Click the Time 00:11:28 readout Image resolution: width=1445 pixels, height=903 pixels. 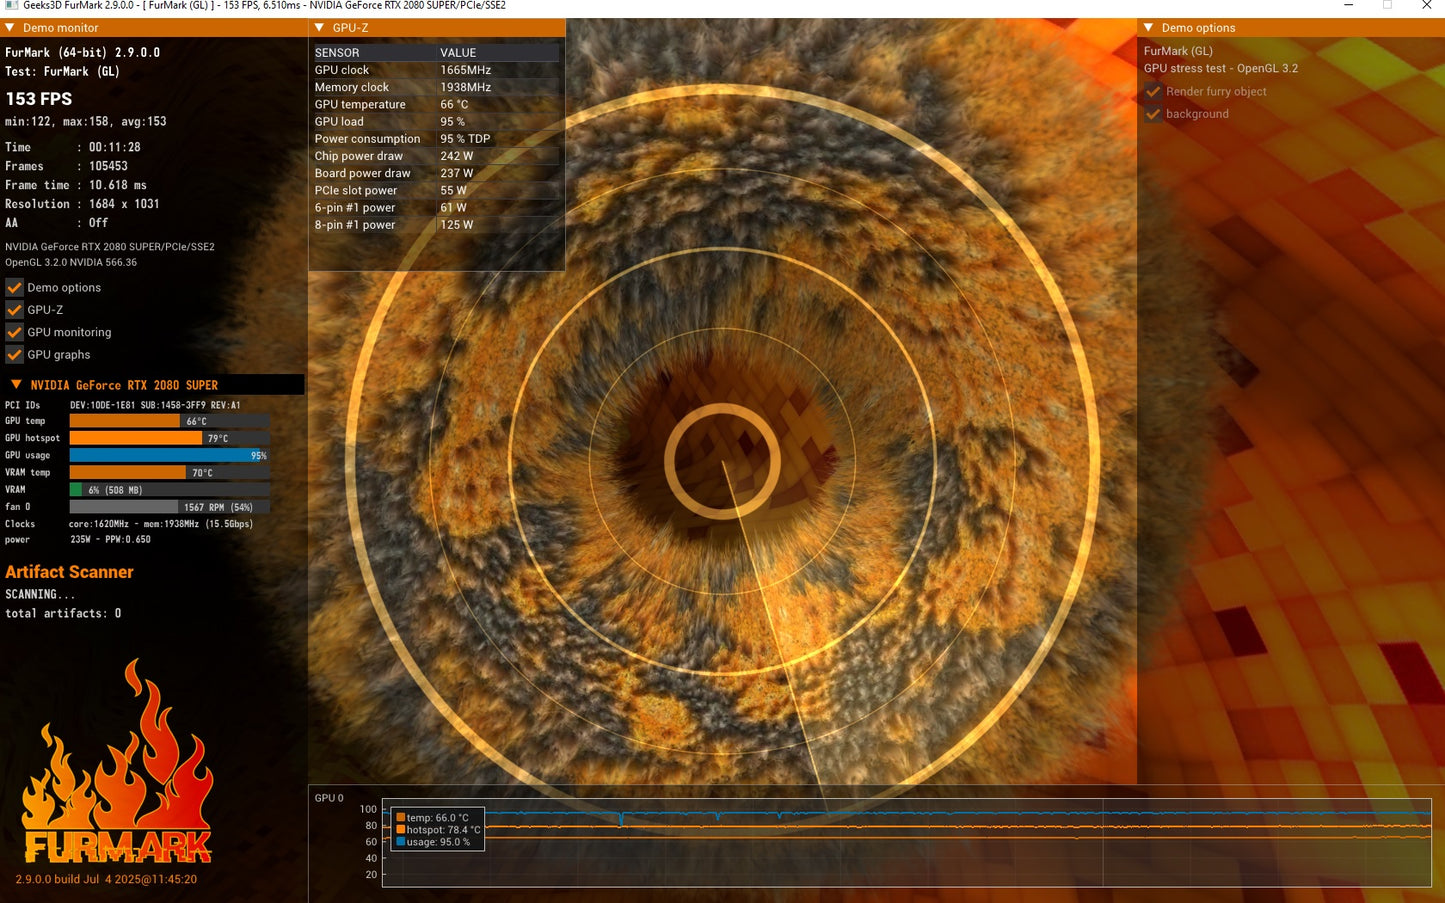[x=73, y=147]
